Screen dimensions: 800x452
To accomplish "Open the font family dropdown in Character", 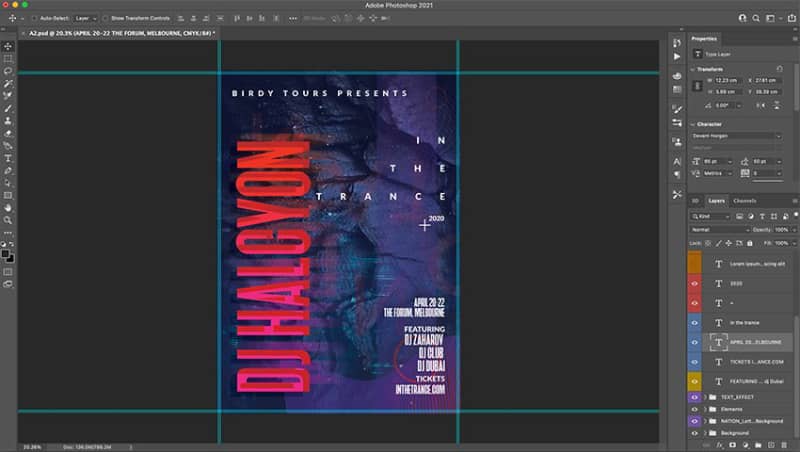I will pos(736,136).
